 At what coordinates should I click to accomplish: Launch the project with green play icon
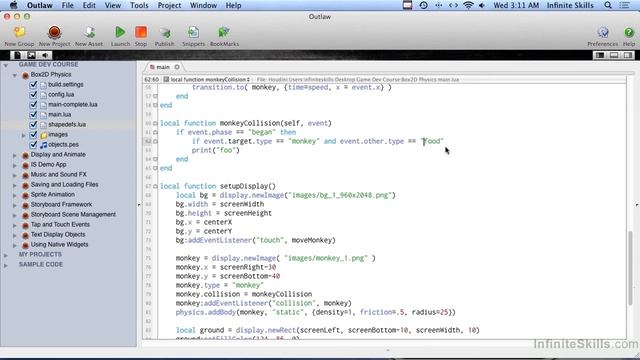pos(120,32)
